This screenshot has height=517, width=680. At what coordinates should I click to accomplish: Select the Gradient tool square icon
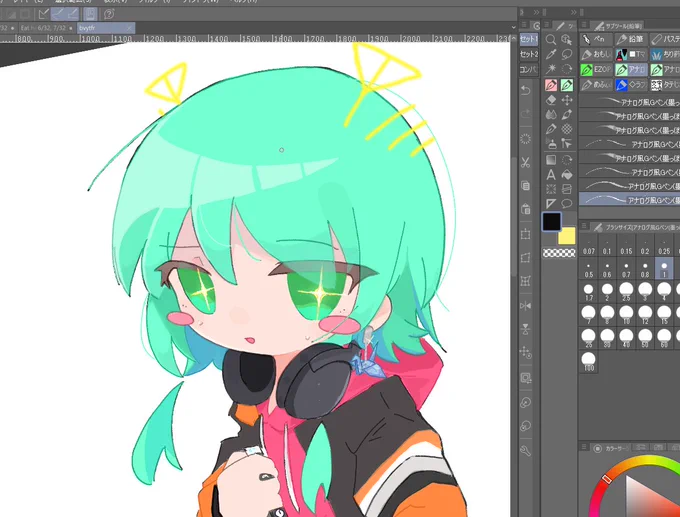pyautogui.click(x=551, y=160)
